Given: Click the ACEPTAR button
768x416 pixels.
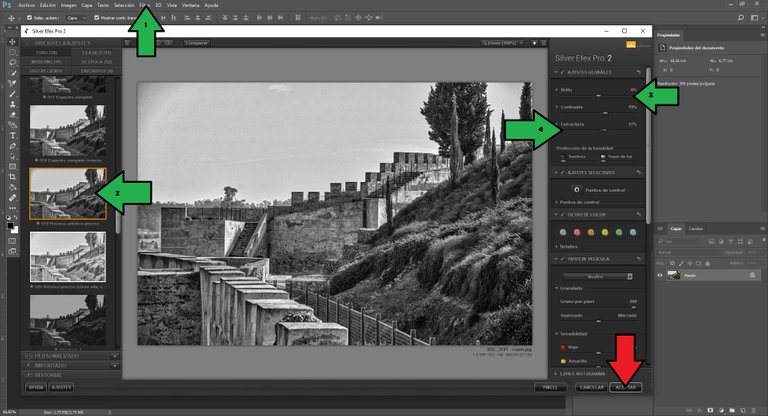Looking at the screenshot, I should point(625,387).
